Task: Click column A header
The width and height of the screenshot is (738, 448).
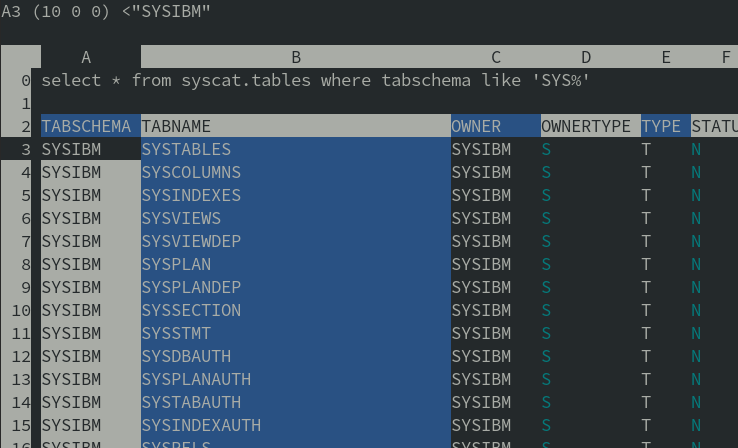Action: pos(86,58)
